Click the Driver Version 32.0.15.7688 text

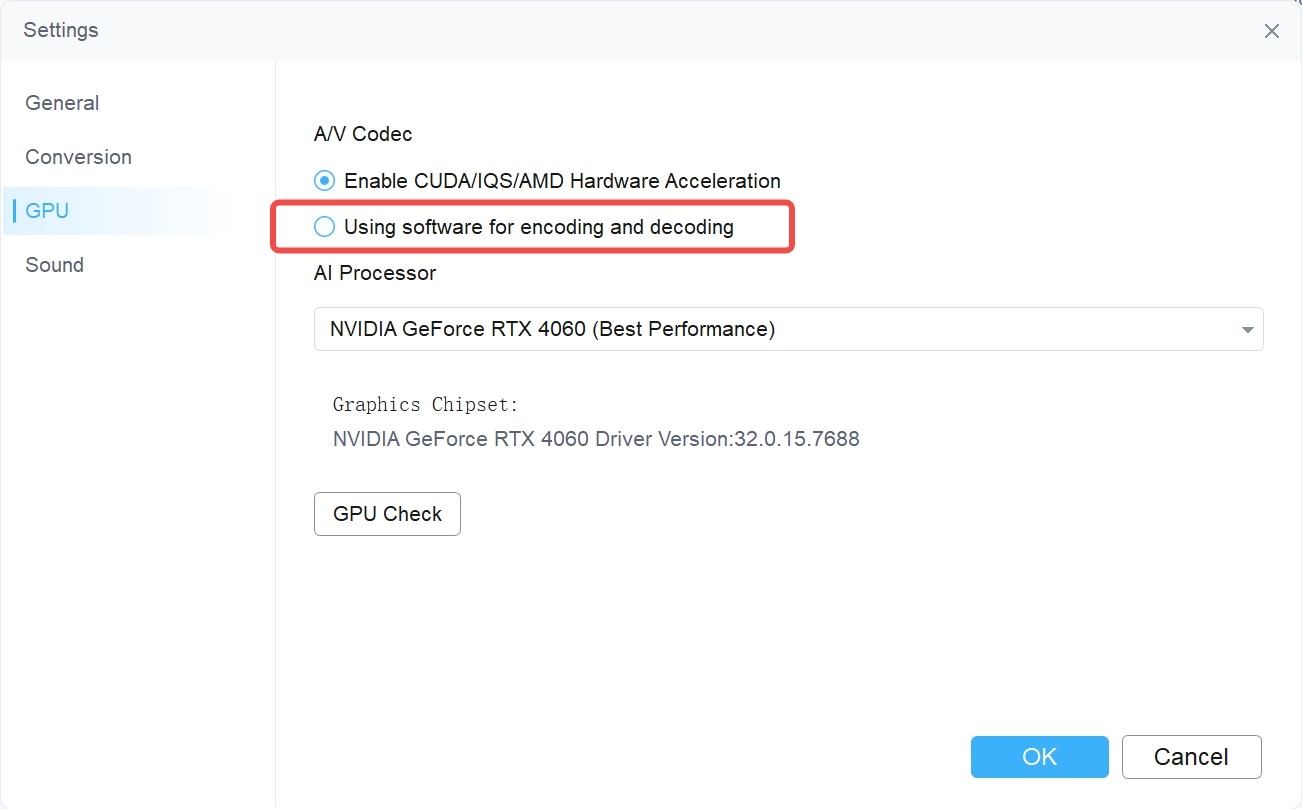[728, 439]
